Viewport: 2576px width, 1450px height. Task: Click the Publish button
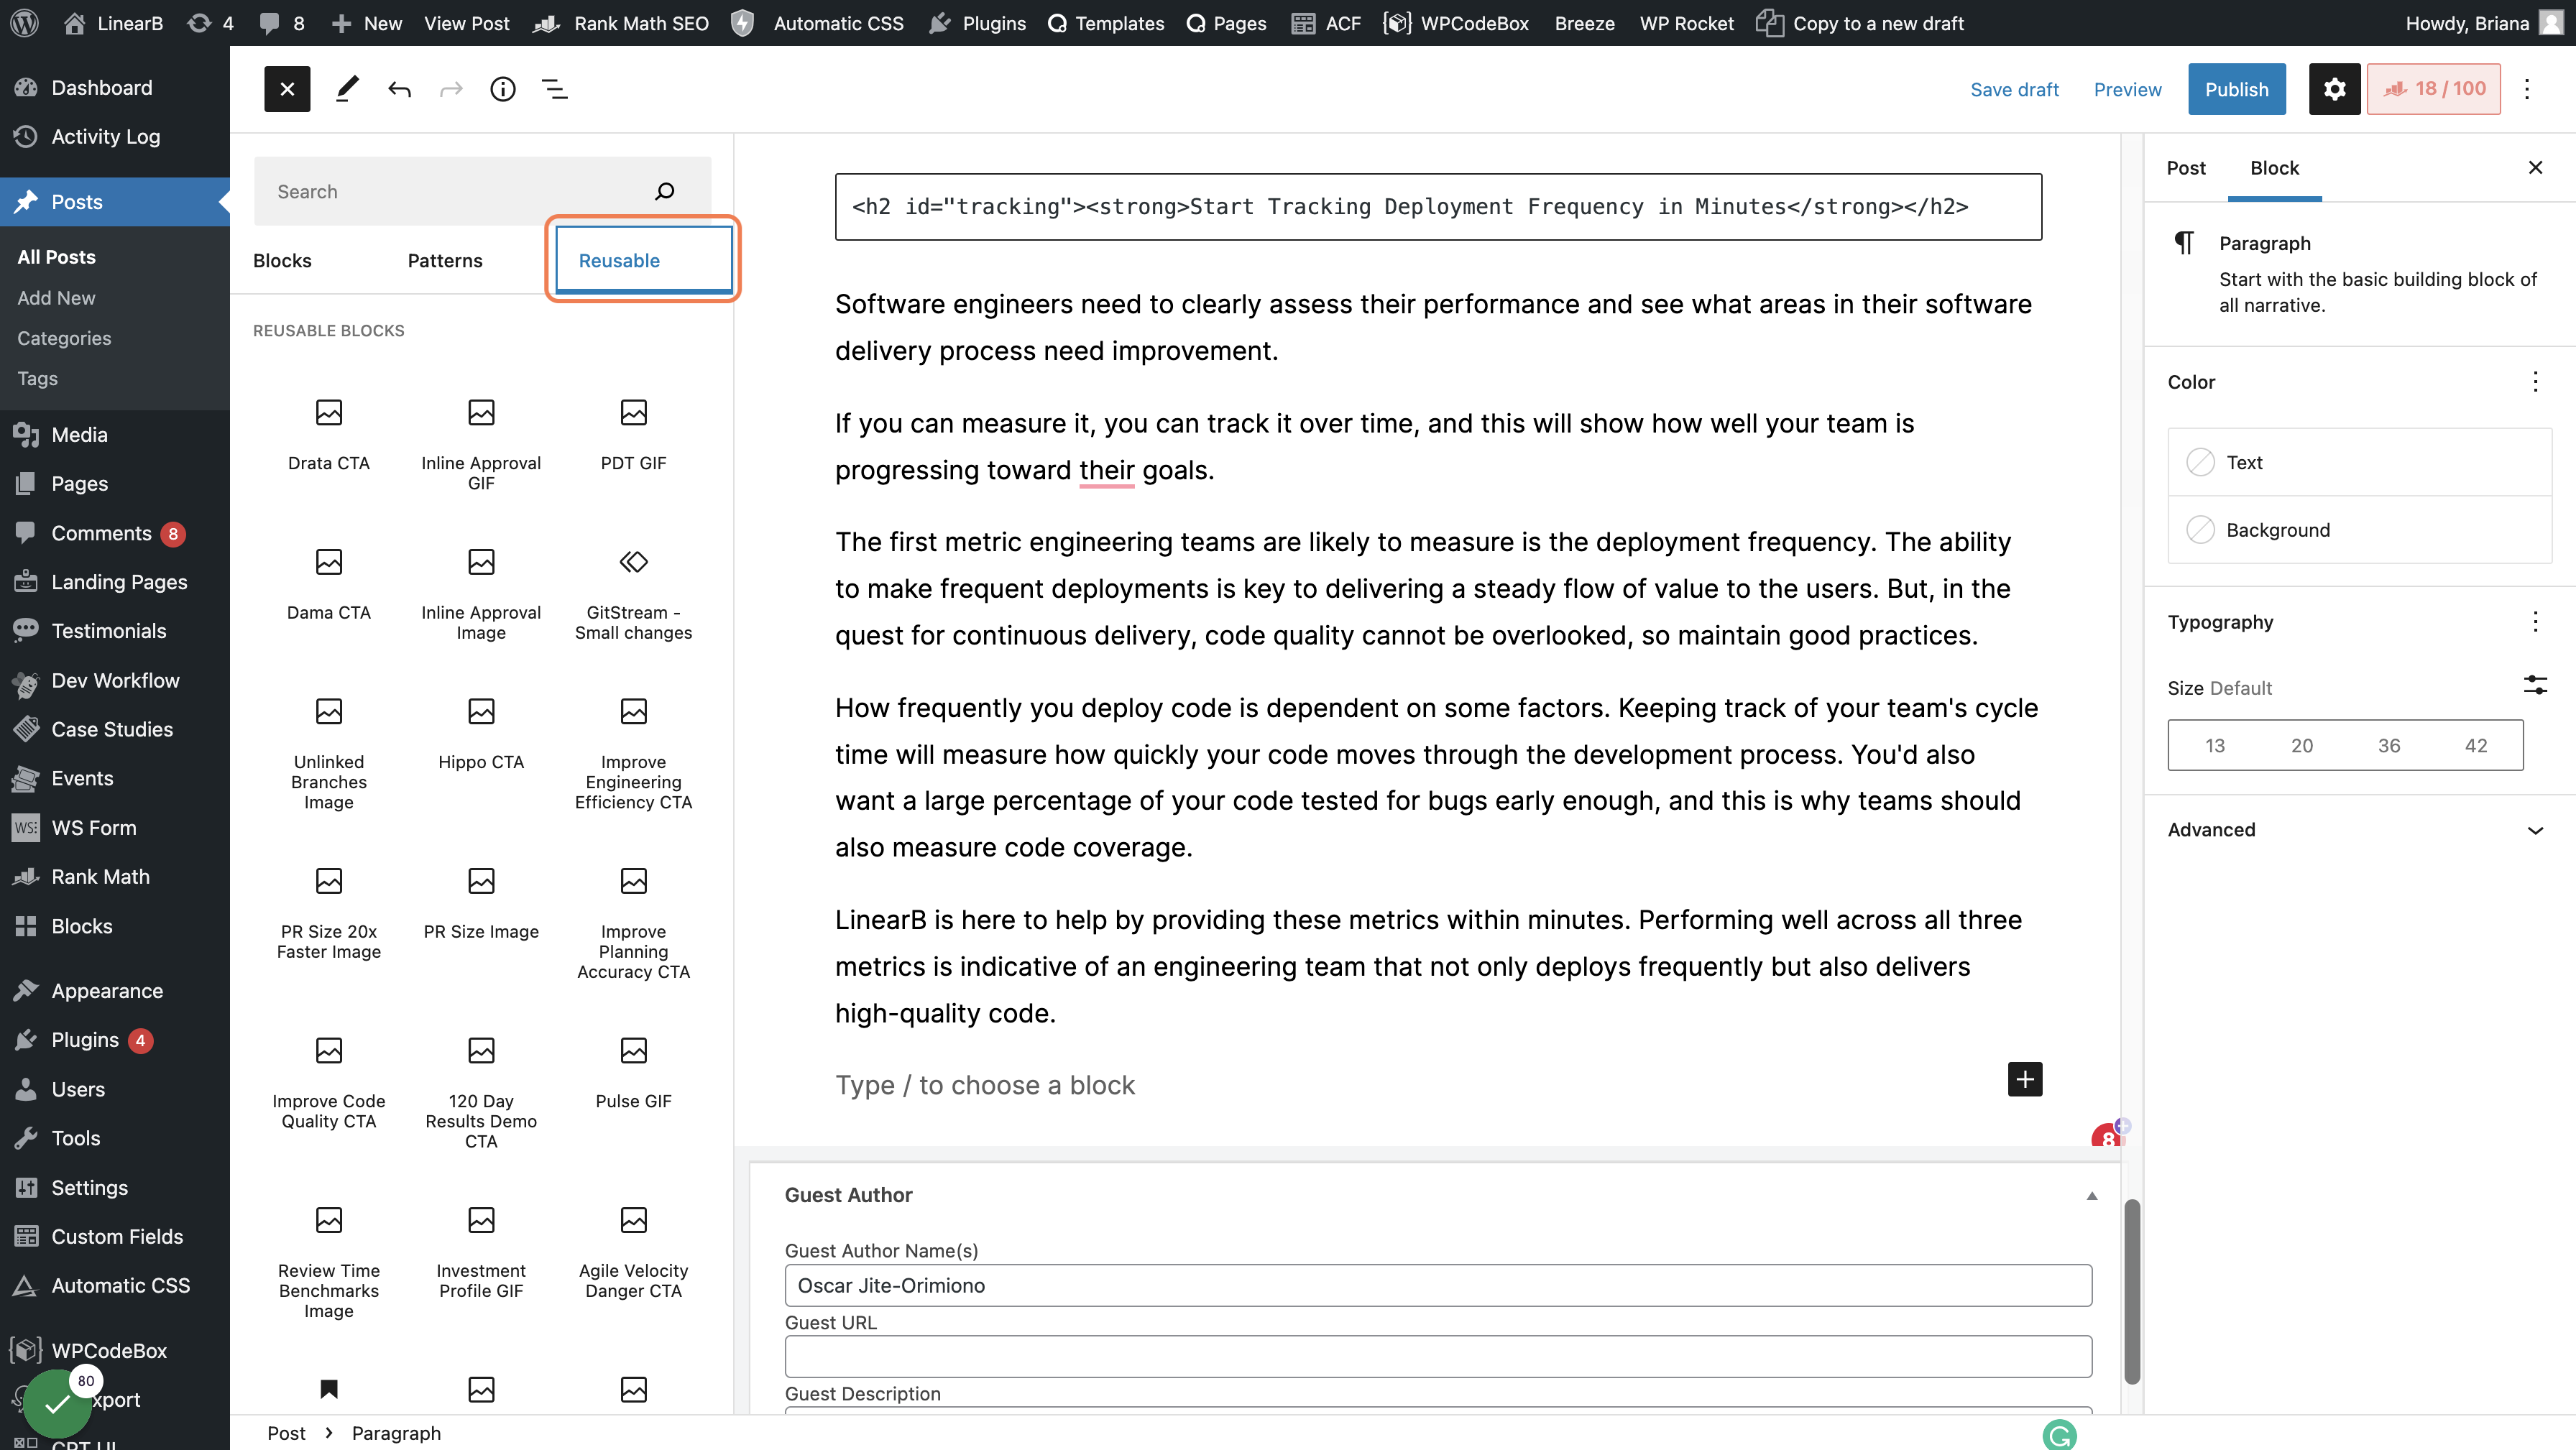2236,89
